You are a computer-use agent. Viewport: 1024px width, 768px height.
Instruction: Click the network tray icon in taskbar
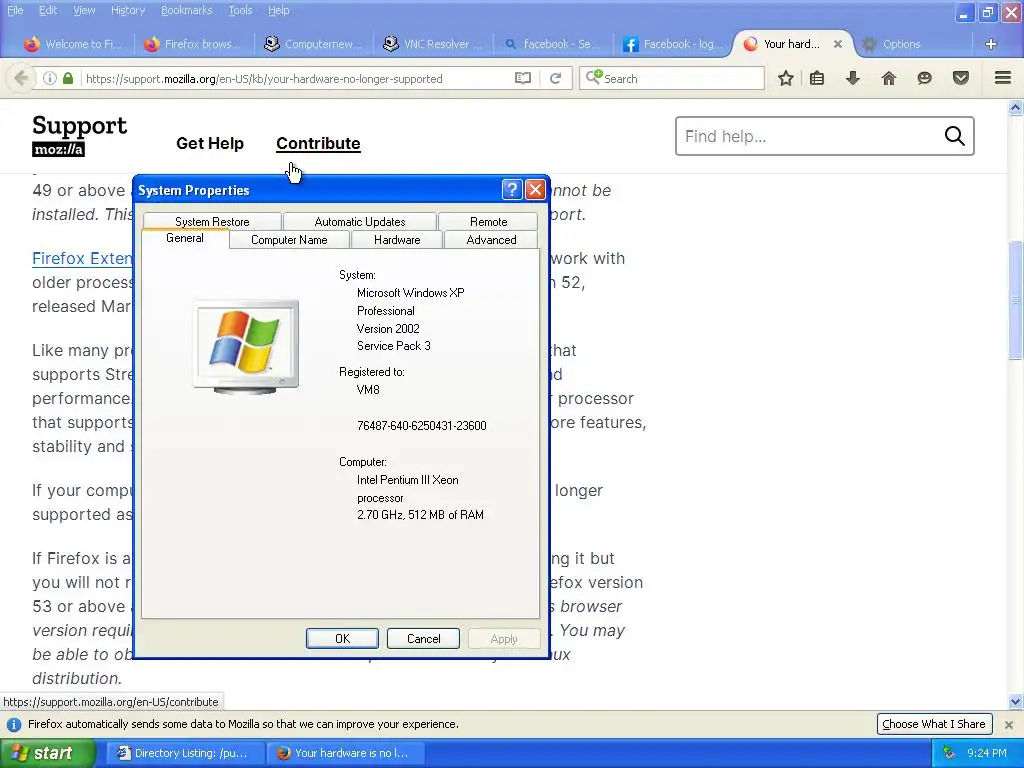click(949, 753)
